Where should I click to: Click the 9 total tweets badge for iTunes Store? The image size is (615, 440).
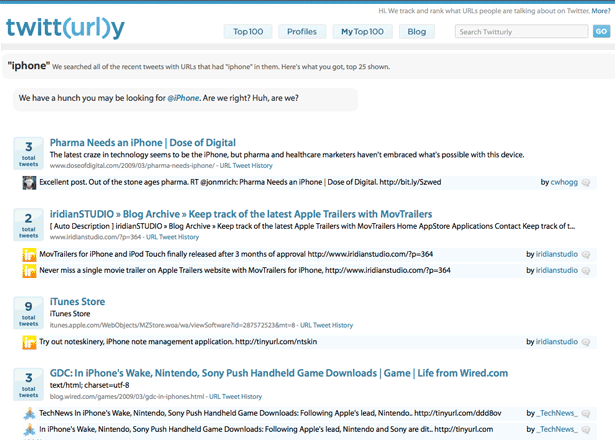point(29,313)
